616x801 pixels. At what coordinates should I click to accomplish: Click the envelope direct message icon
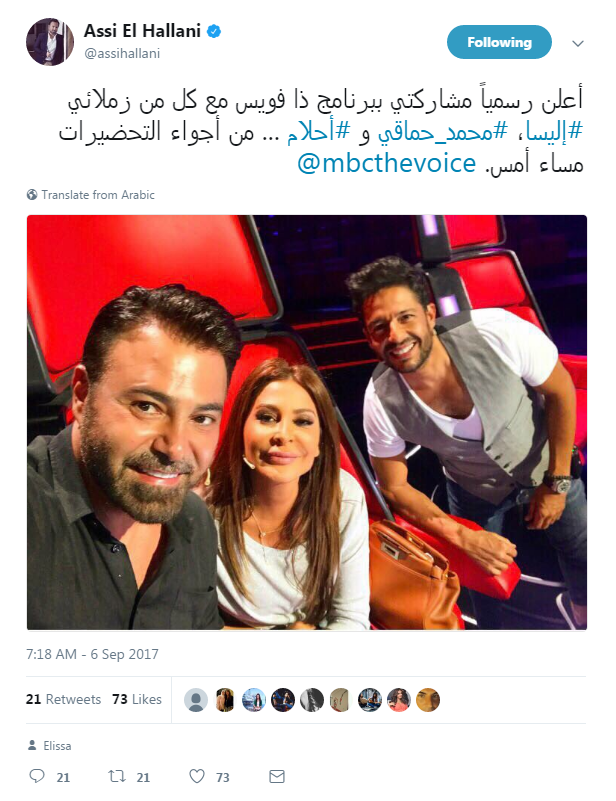click(x=277, y=776)
